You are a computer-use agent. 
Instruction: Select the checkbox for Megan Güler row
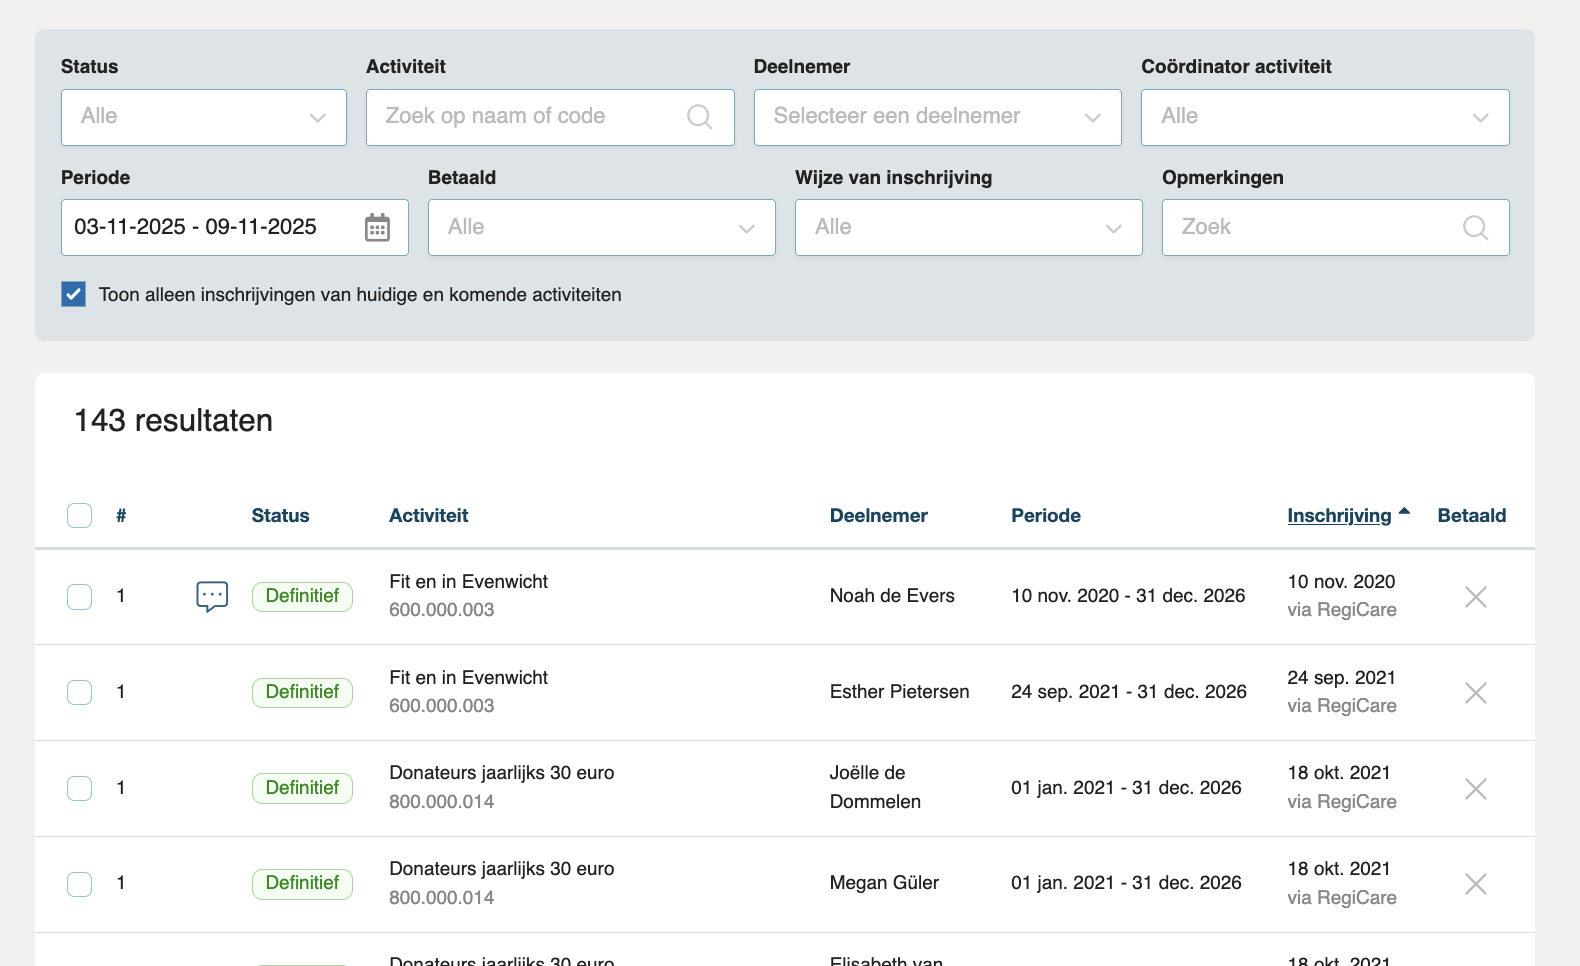point(80,884)
